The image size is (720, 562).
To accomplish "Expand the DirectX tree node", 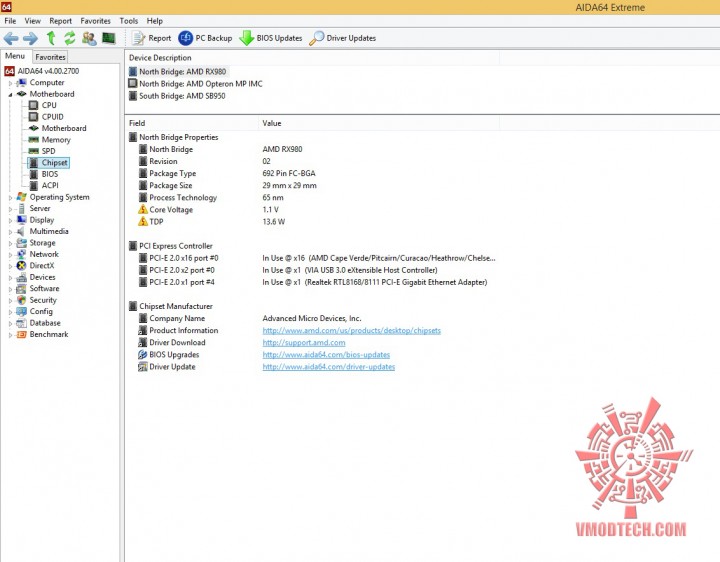I will click(x=10, y=267).
